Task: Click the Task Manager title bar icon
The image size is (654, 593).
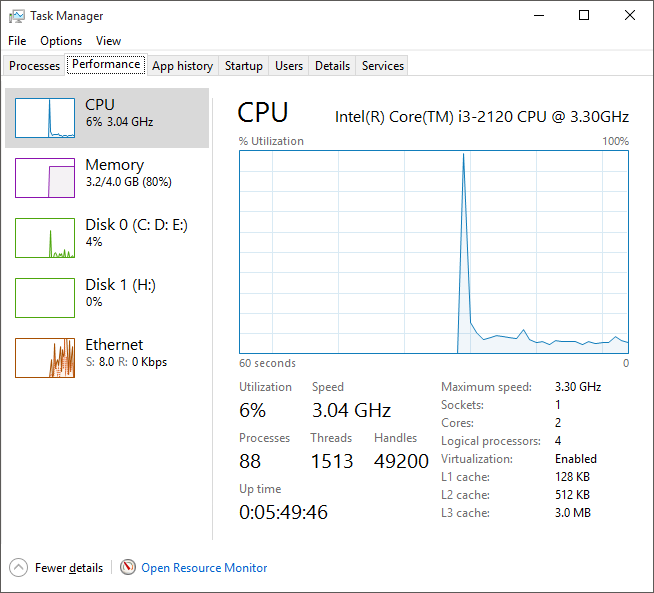Action: point(16,16)
